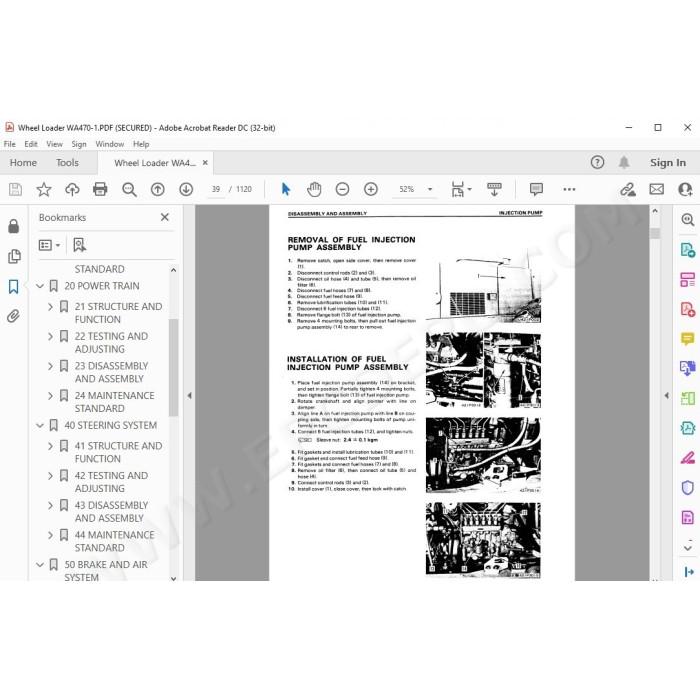Add bookmark star icon in toolbar
This screenshot has height=700, width=700.
tap(44, 189)
